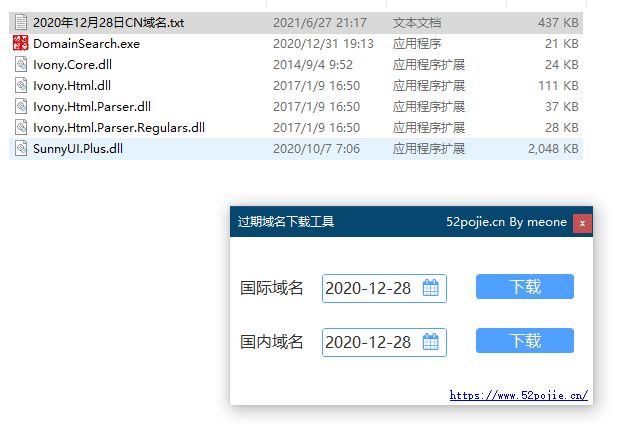Click the 111 KB size cell
Image resolution: width=640 pixels, height=424 pixels.
(x=558, y=86)
